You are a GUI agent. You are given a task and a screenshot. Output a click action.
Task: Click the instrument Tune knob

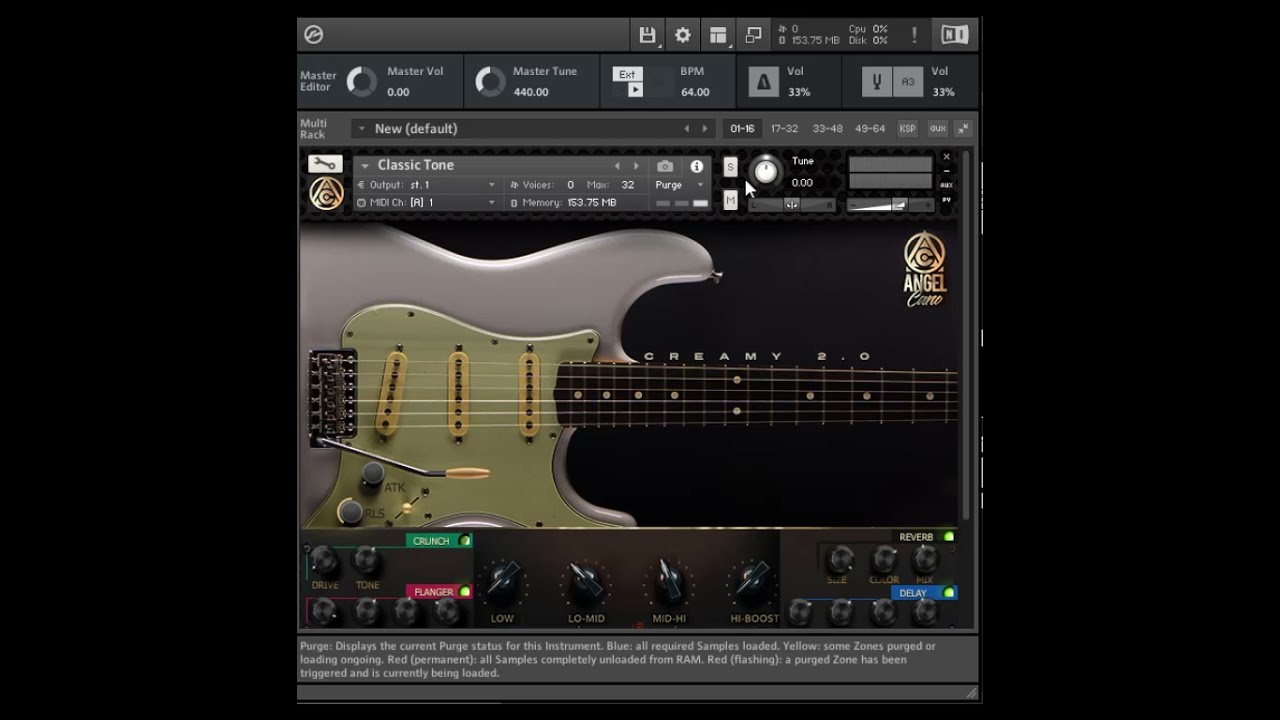[x=765, y=171]
